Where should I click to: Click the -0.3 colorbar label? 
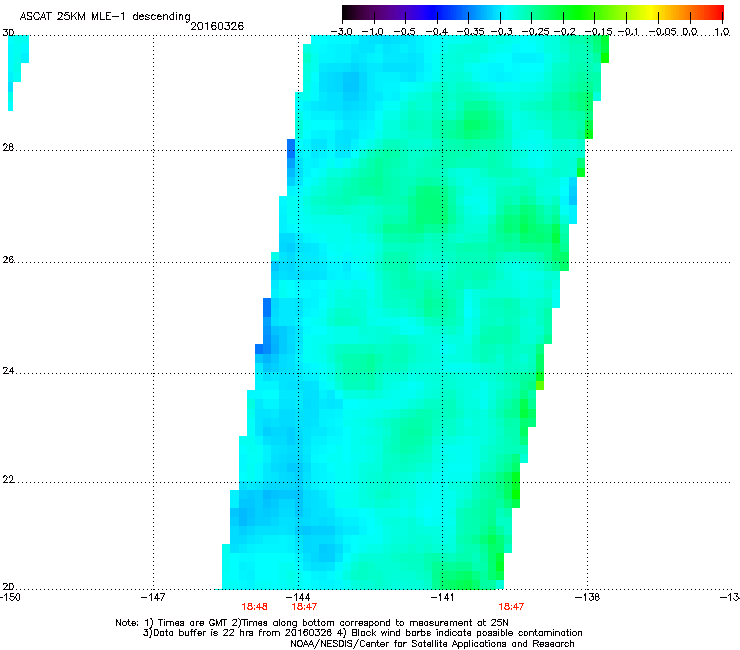tap(502, 32)
